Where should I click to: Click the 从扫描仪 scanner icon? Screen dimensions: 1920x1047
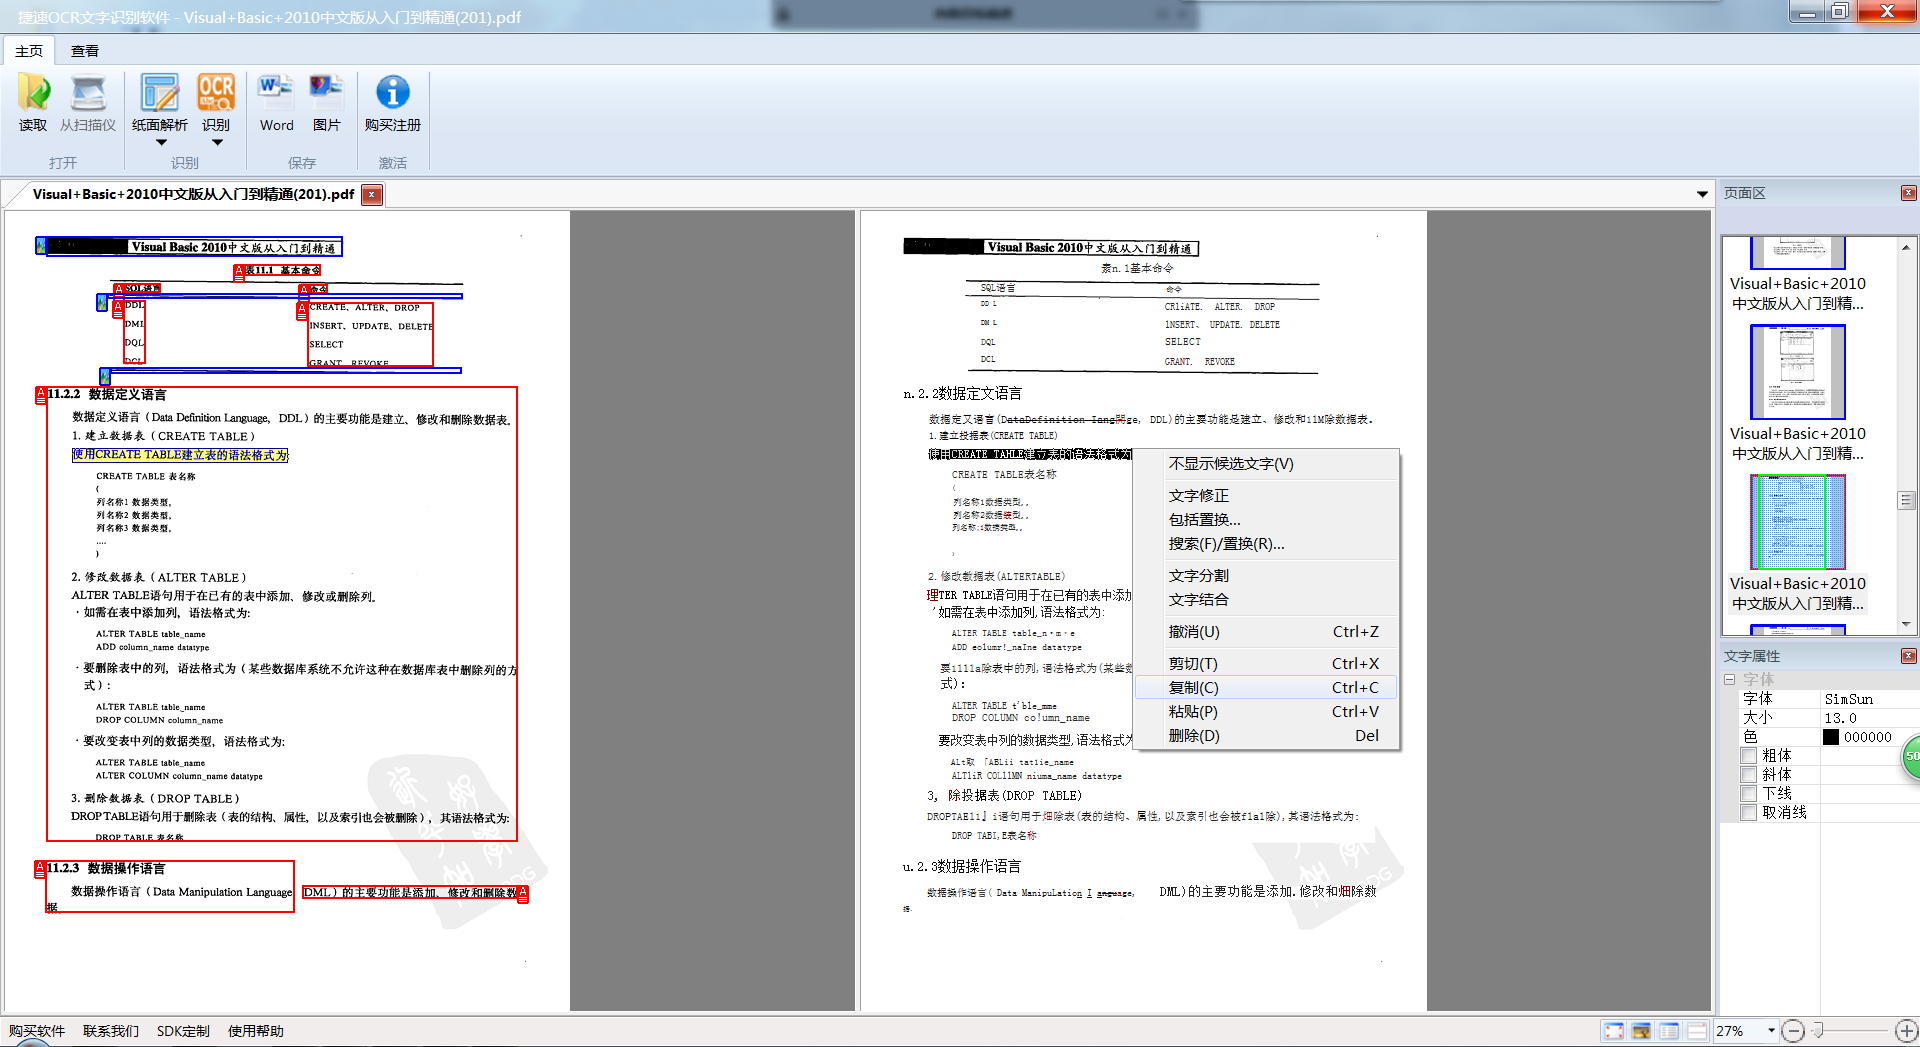(x=88, y=102)
